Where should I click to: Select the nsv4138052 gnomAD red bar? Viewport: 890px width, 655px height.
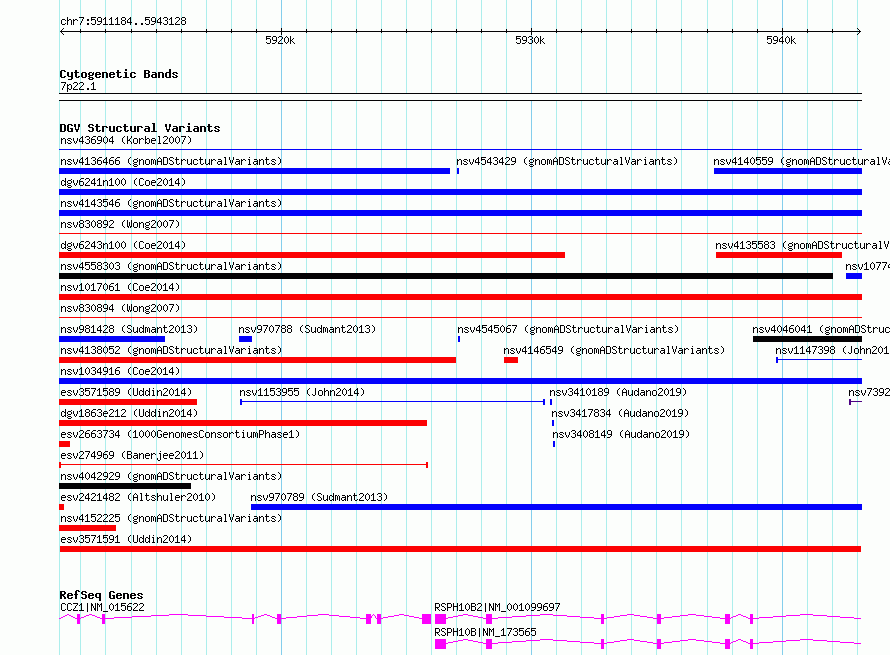[x=257, y=360]
